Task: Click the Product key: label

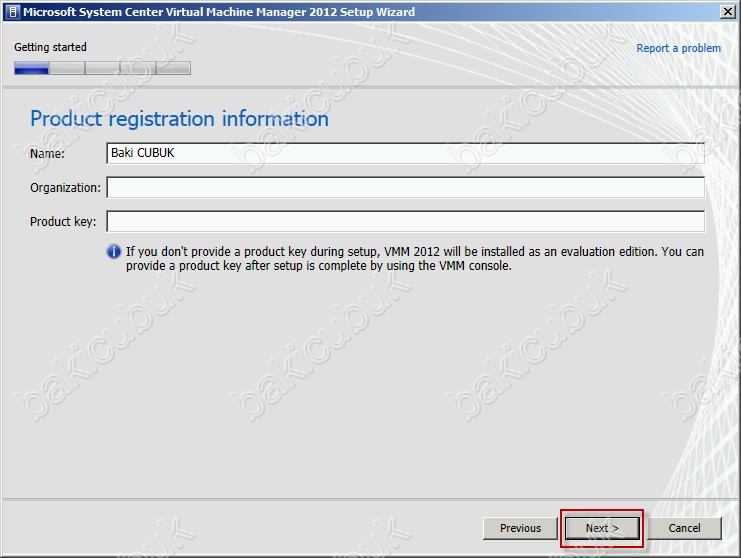Action: pyautogui.click(x=63, y=222)
